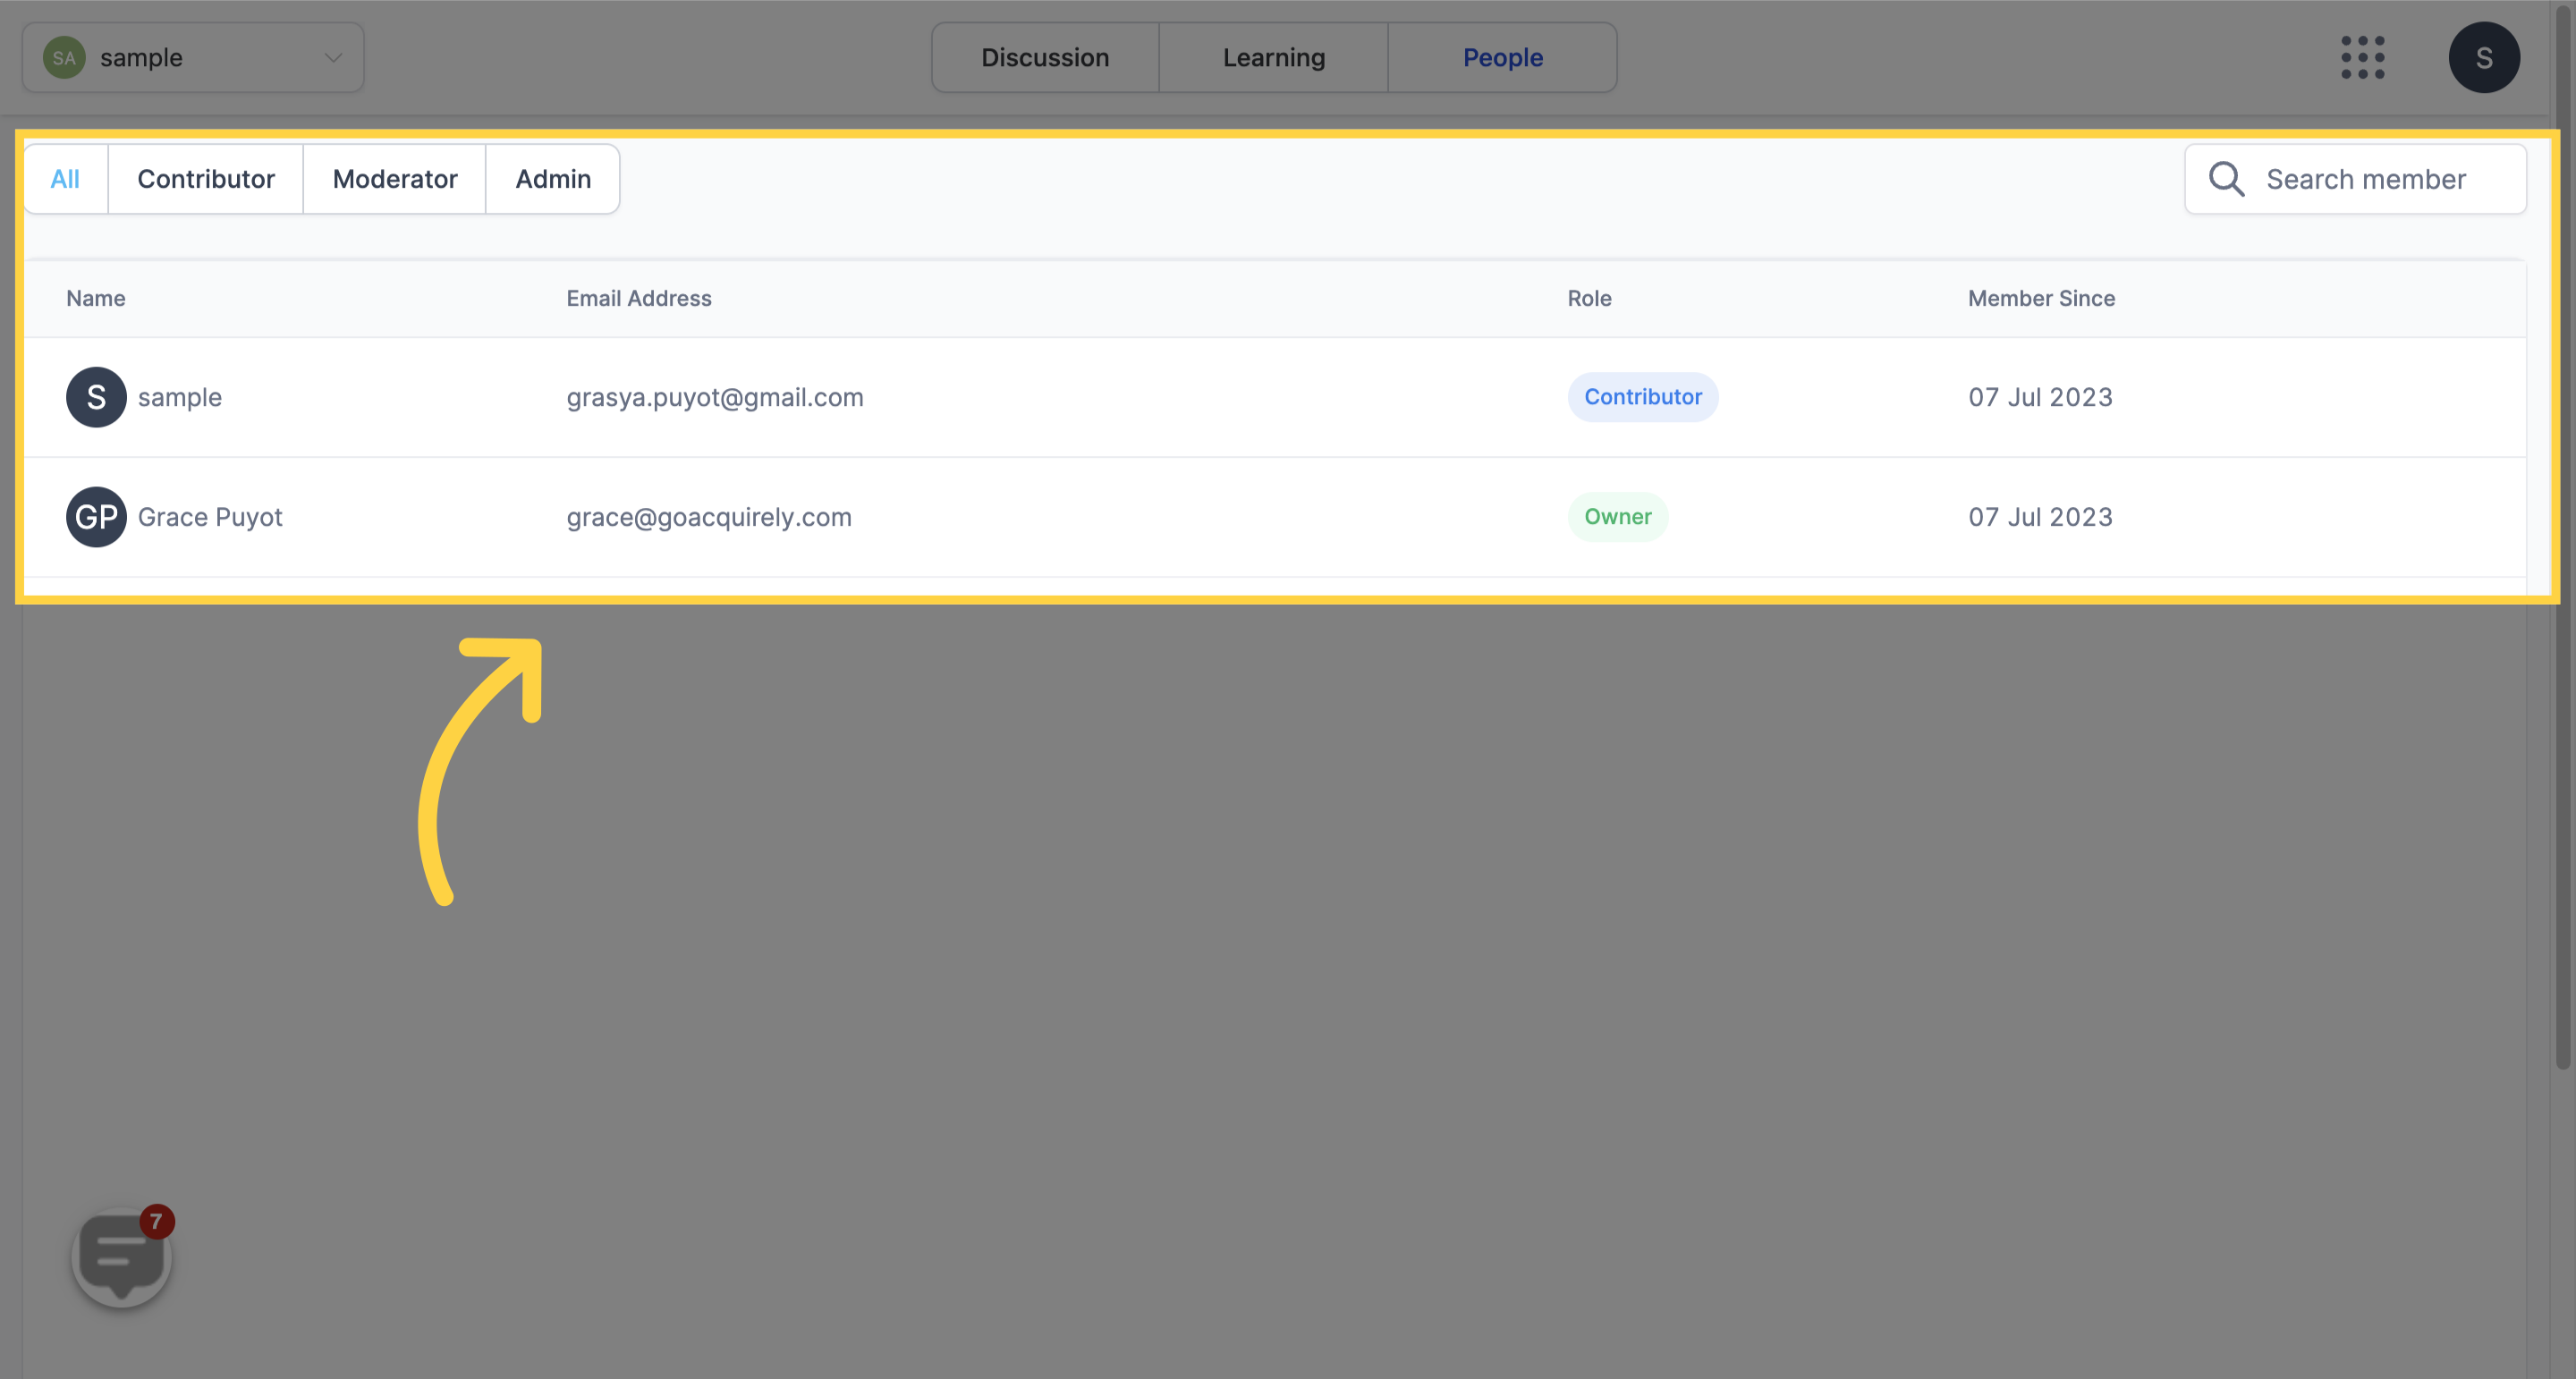Screen dimensions: 2576x1379
Task: Select the Moderator filter toggle
Action: 394,177
